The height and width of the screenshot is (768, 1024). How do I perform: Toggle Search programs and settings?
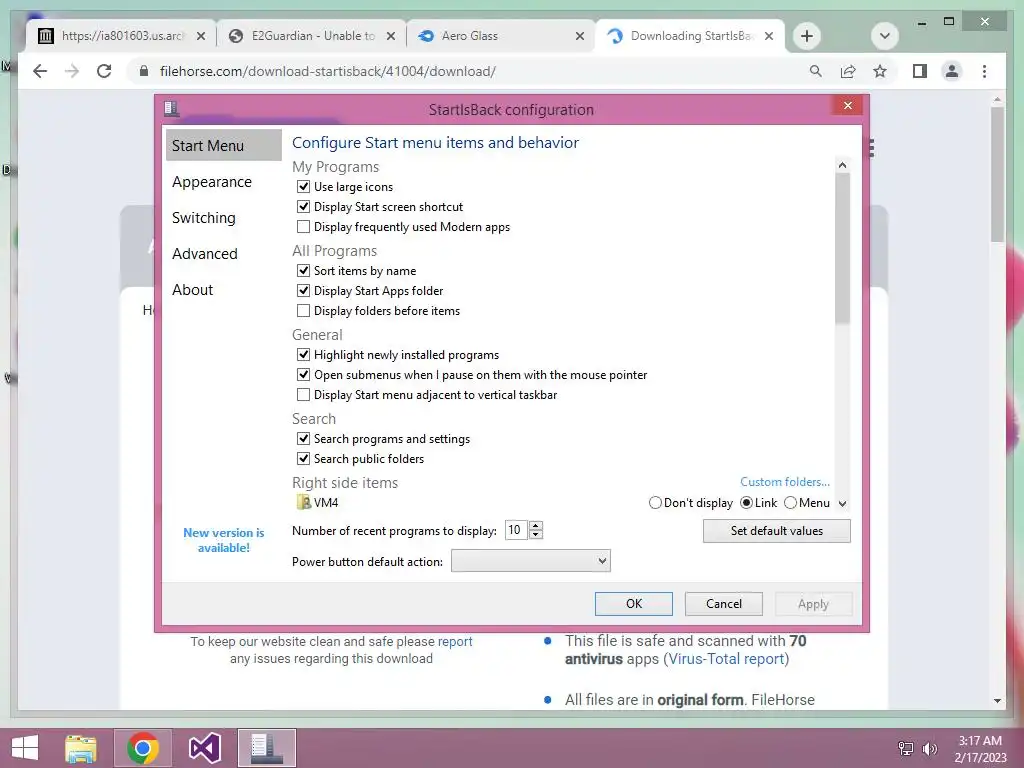[x=303, y=439]
